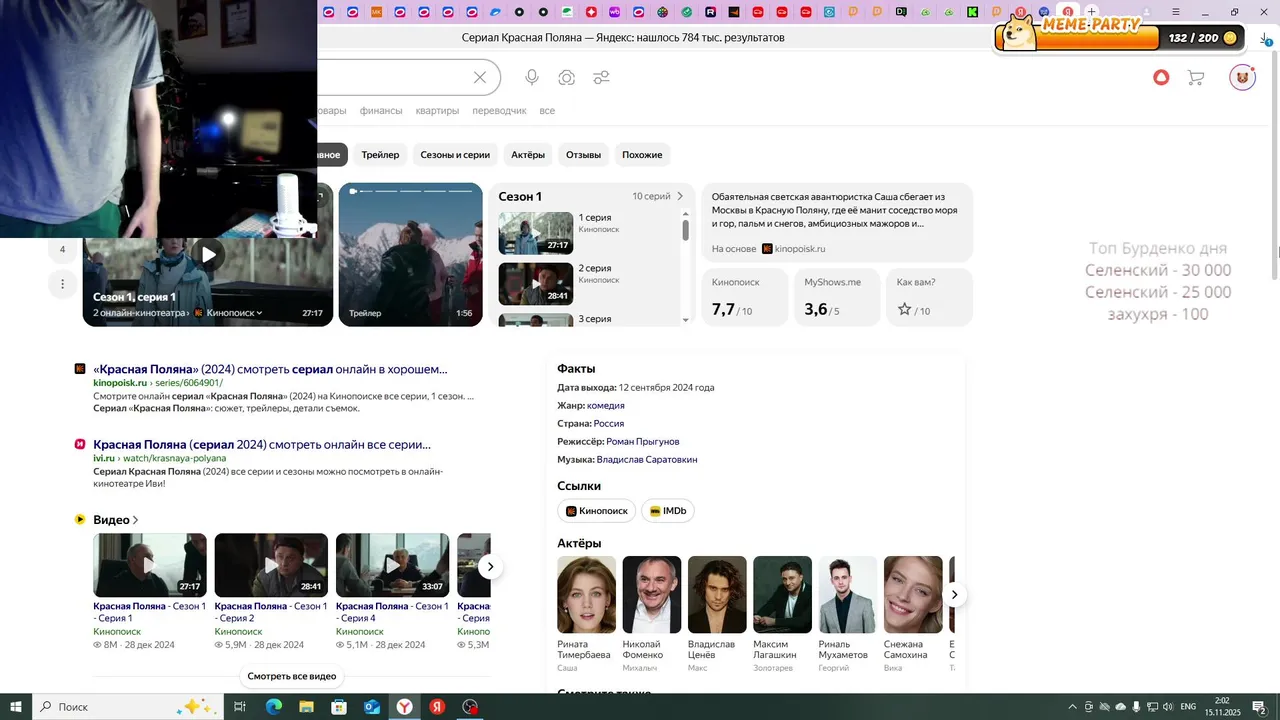Start voice search with the microphone icon
This screenshot has width=1280, height=720.
(x=532, y=78)
